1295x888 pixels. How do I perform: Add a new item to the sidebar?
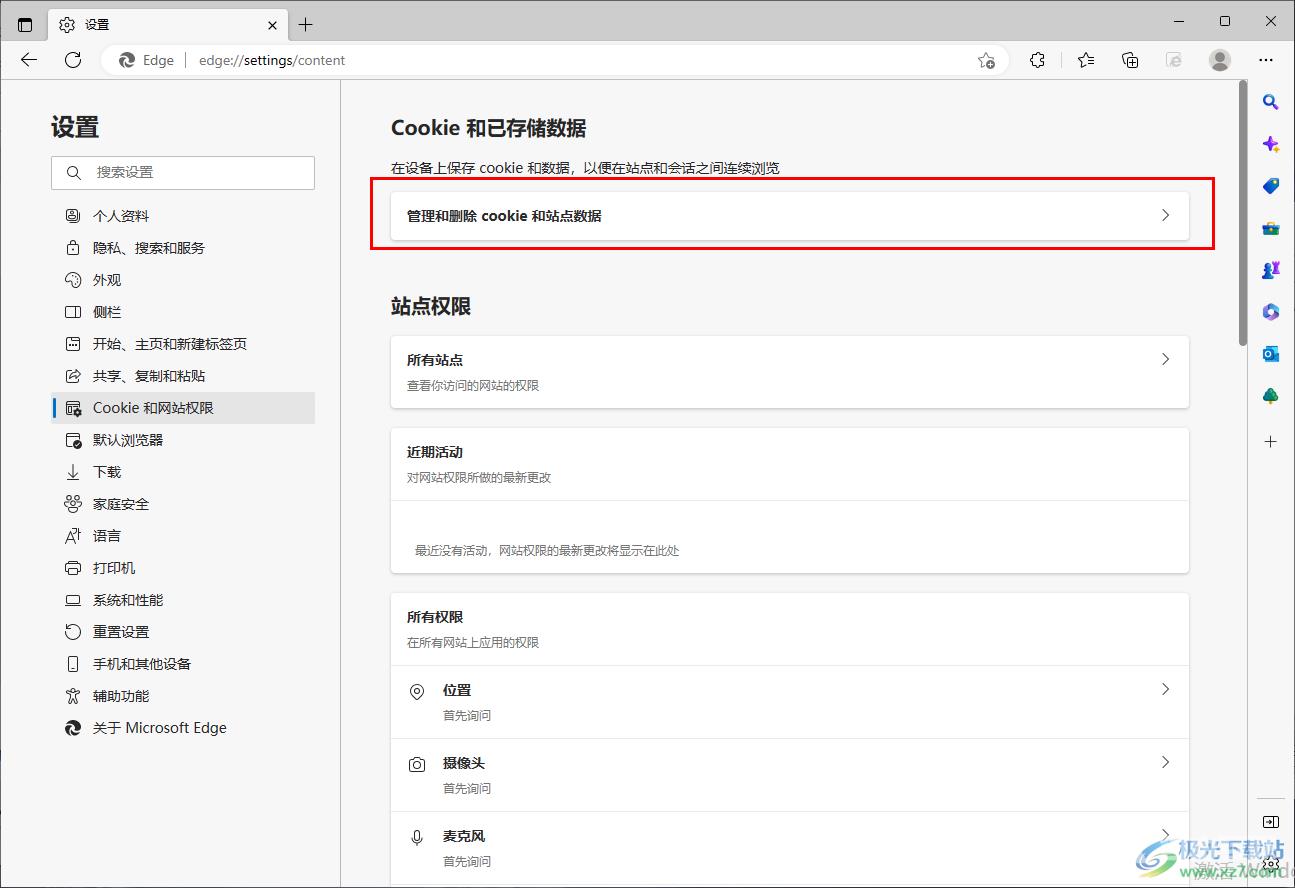click(1271, 441)
